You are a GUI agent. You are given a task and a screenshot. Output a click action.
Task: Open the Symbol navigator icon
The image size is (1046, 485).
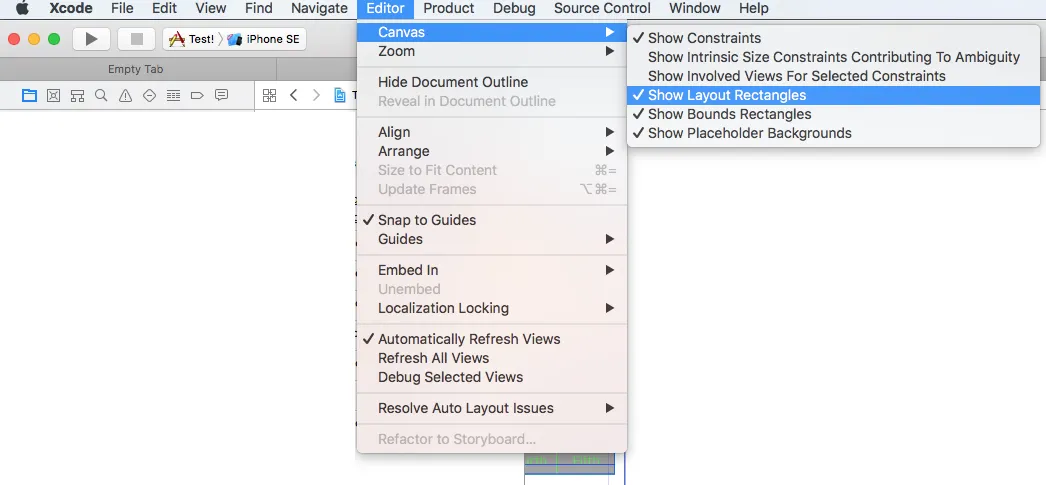(x=77, y=95)
